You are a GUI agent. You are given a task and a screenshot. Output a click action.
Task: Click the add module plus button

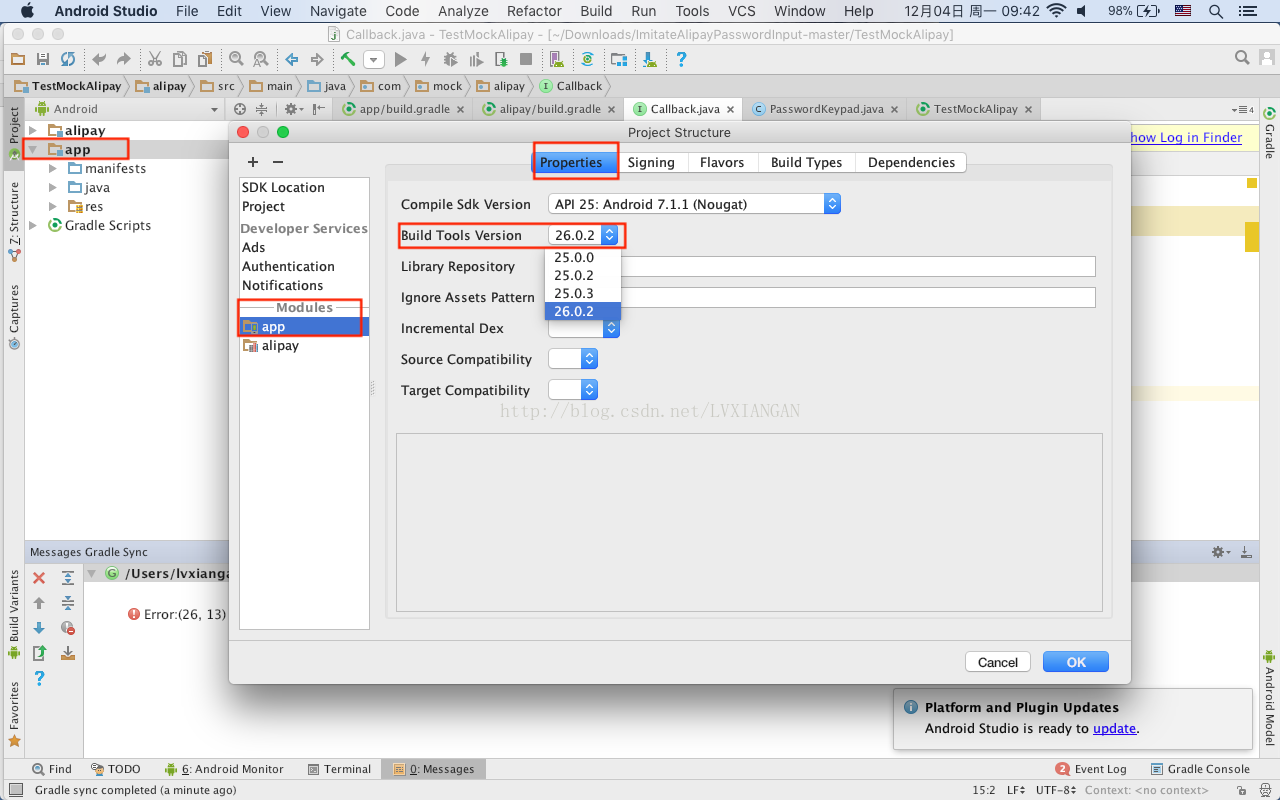(253, 162)
